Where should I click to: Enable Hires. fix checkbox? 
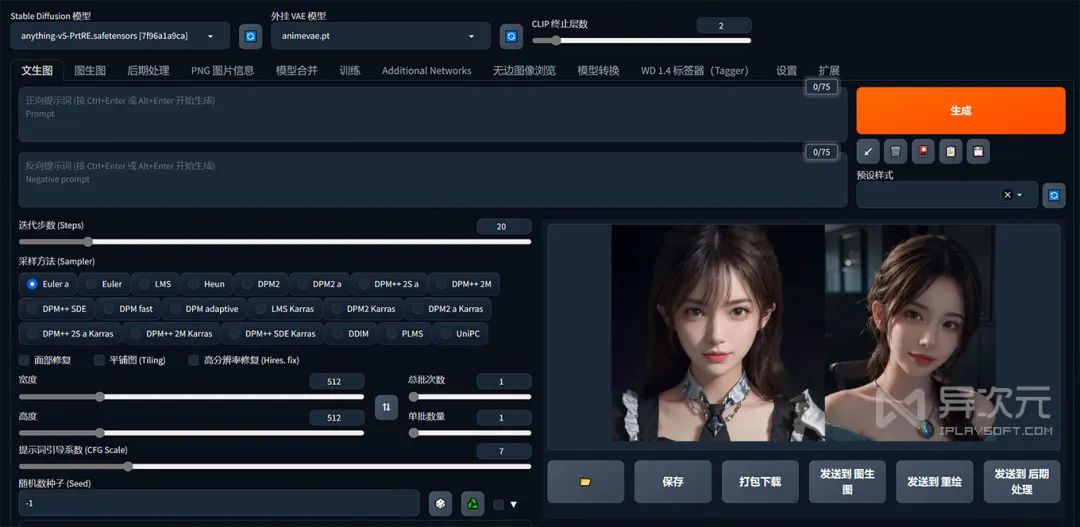point(194,360)
